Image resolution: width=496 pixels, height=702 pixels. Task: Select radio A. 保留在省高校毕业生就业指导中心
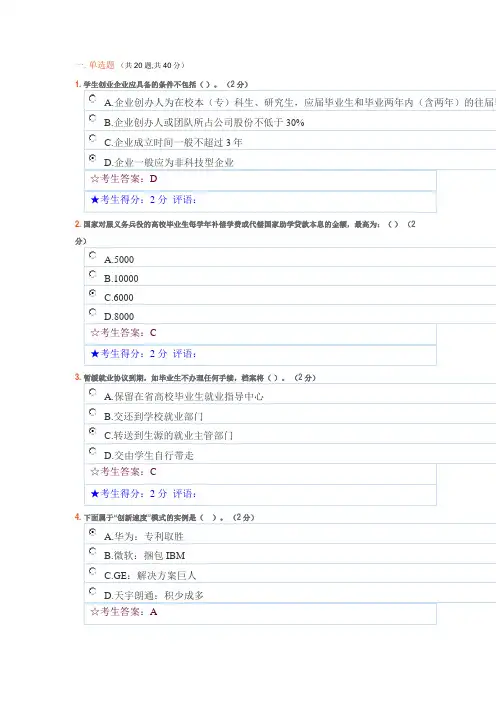coord(93,392)
